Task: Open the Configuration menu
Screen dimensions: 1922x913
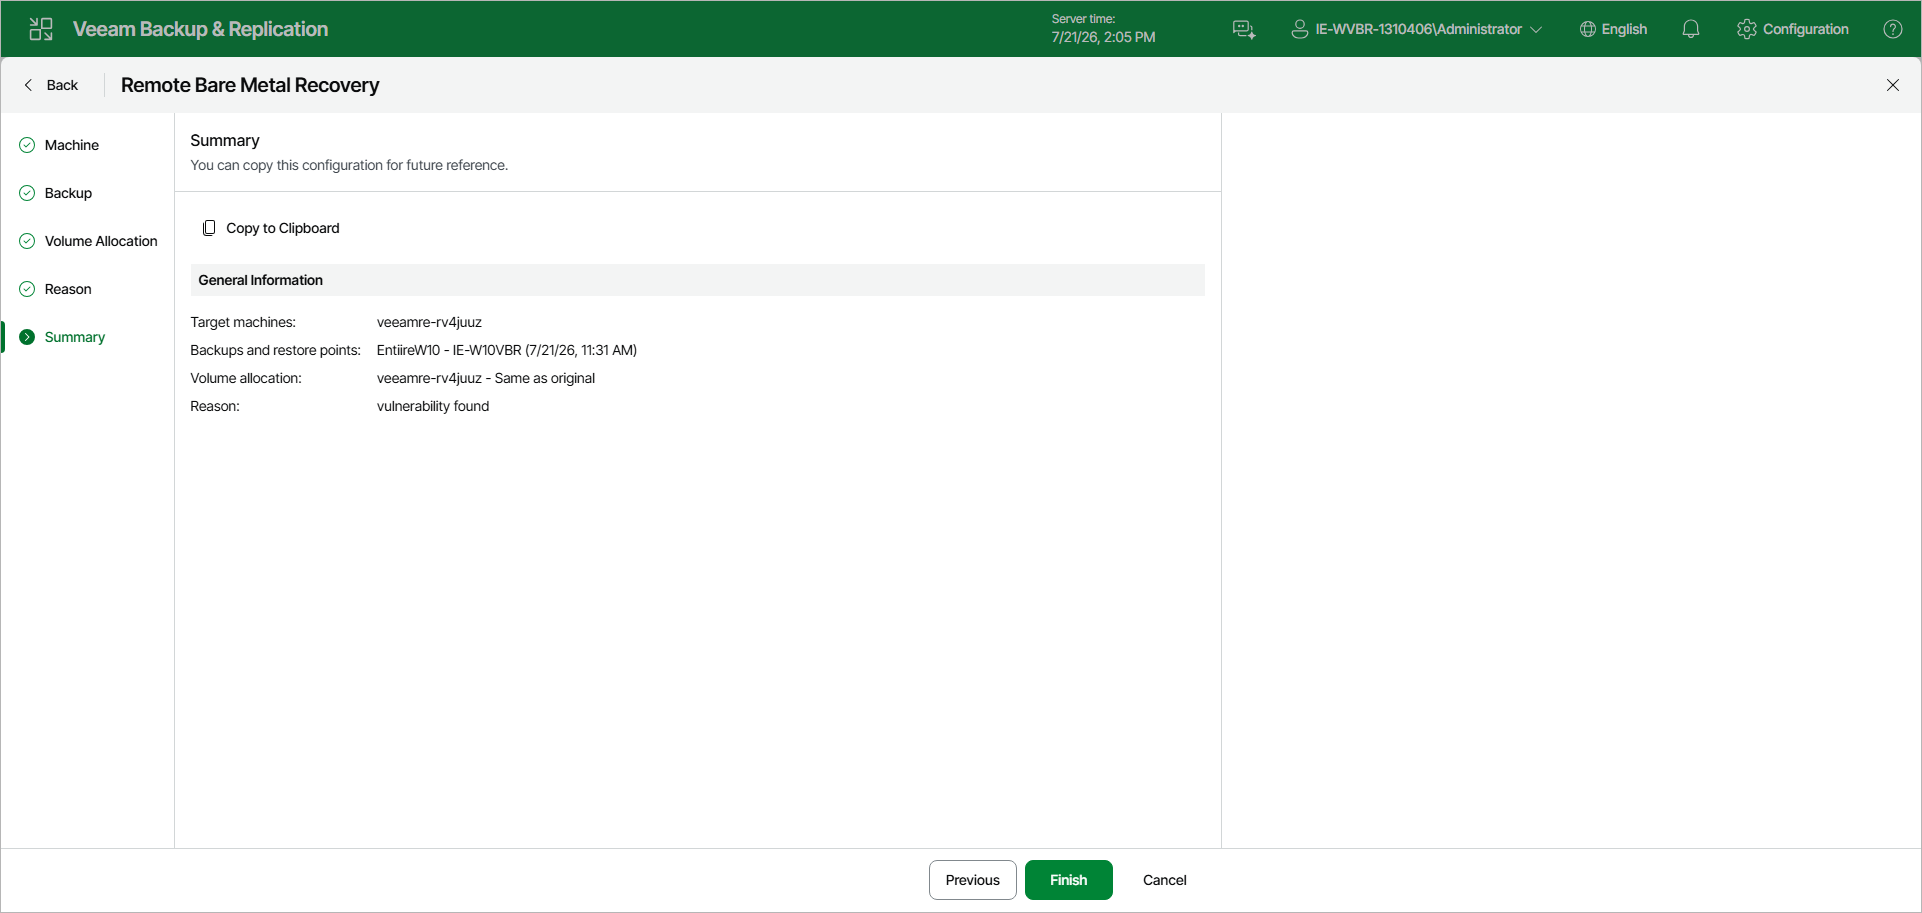Action: (1793, 29)
